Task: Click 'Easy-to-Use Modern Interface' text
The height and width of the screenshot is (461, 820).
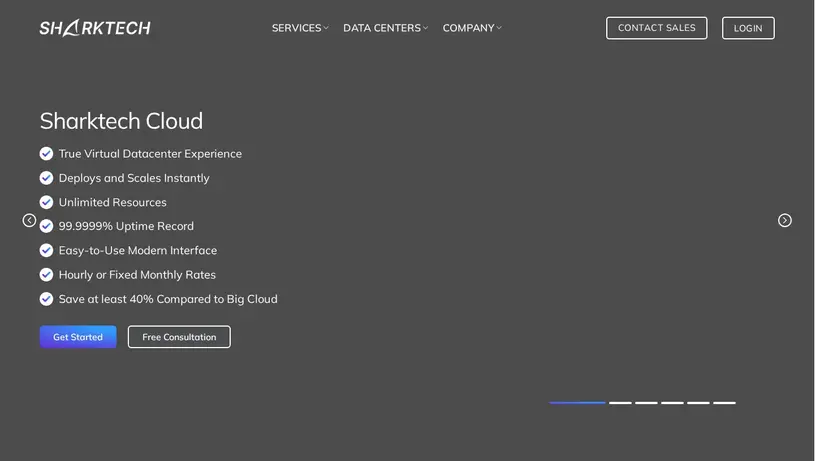Action: (x=138, y=250)
